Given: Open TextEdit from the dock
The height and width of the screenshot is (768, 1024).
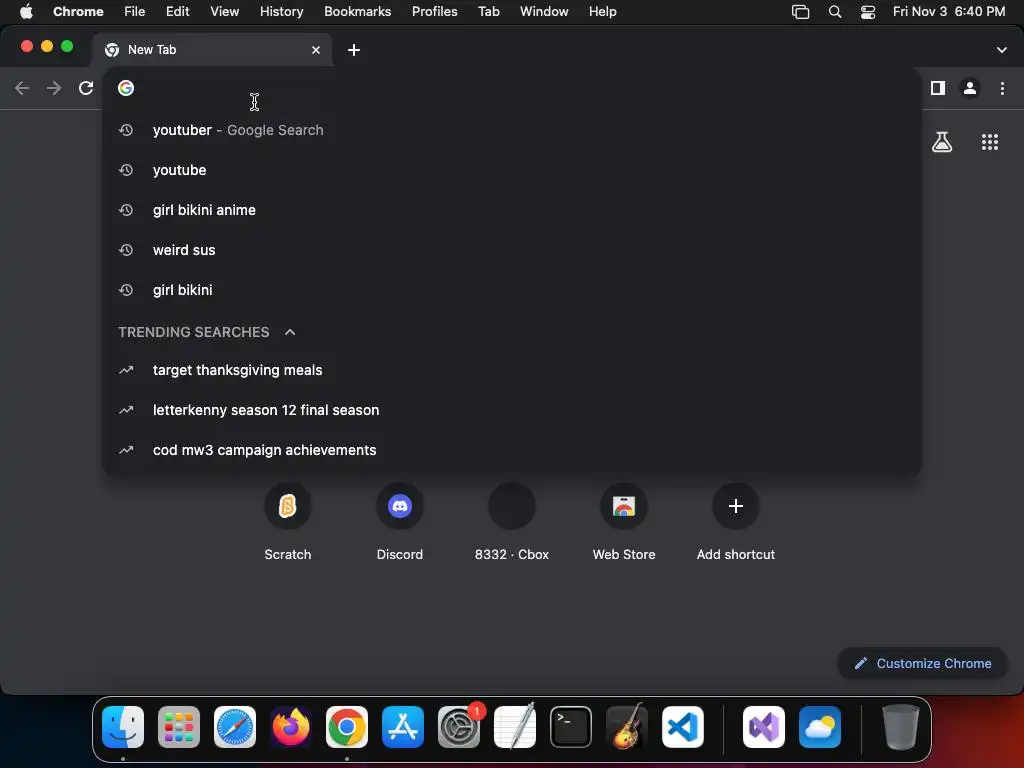Looking at the screenshot, I should tap(515, 727).
